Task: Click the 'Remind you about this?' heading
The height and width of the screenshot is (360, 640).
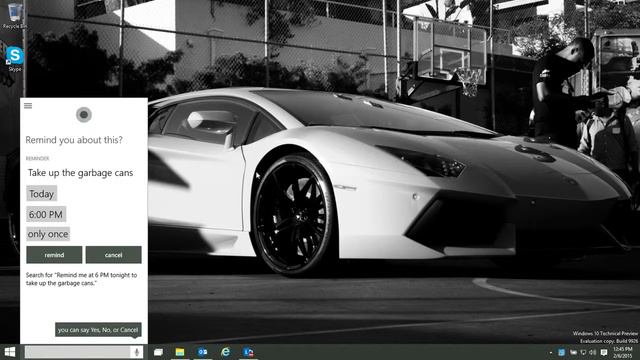Action: click(74, 140)
